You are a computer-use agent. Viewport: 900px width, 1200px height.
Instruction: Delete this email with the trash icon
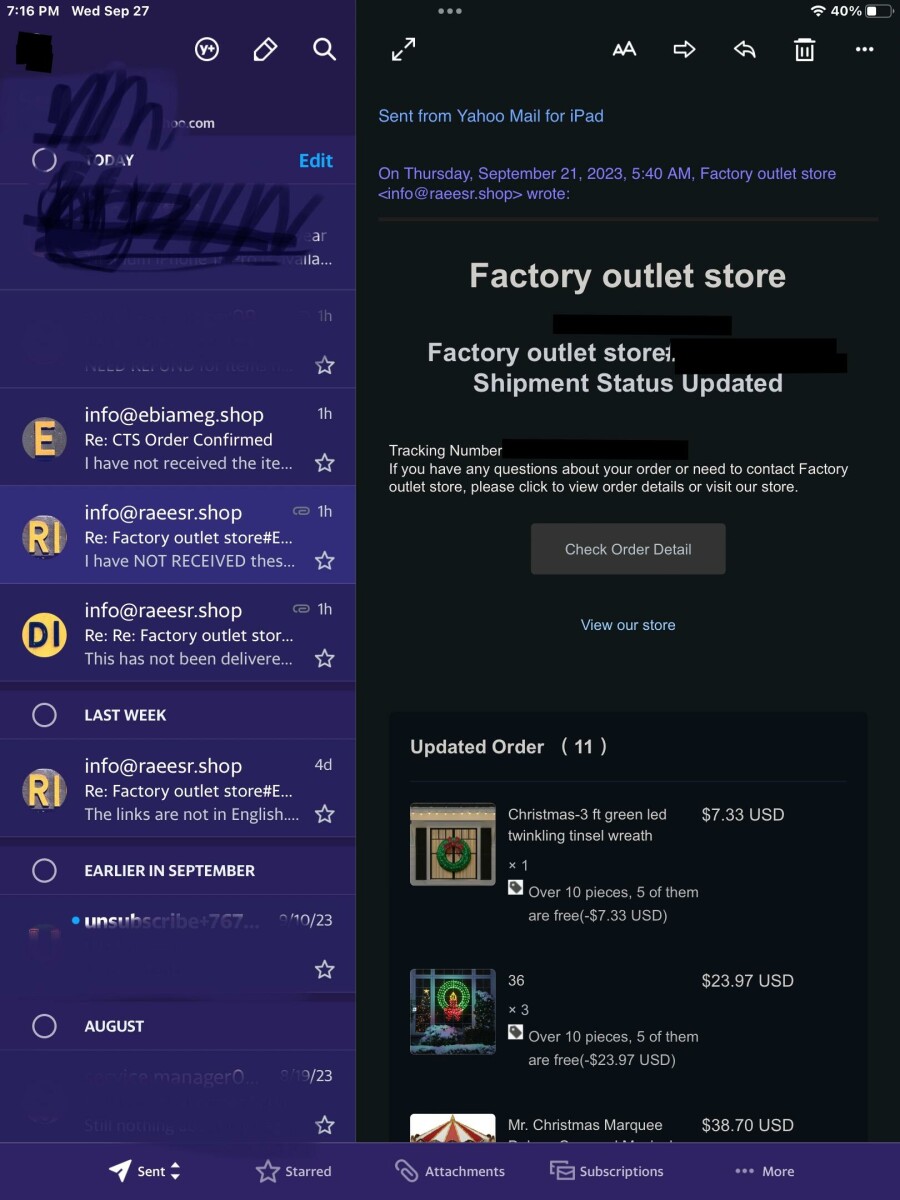coord(804,49)
